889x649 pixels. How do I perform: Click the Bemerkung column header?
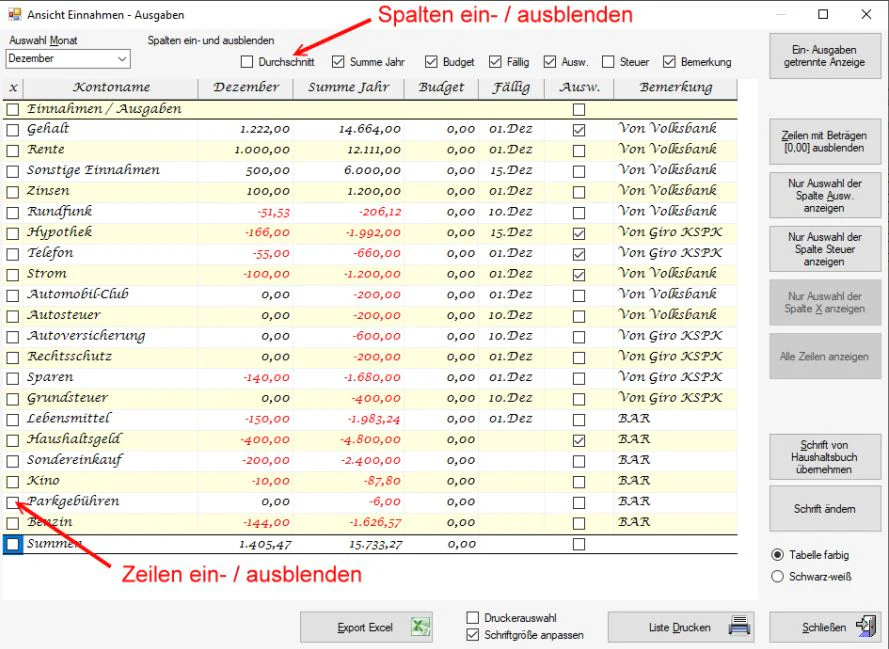tap(676, 88)
